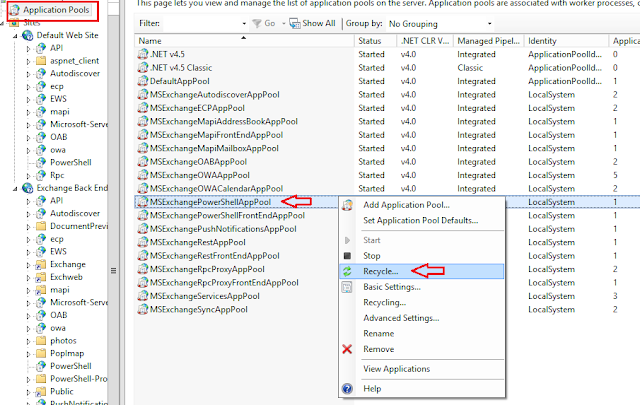Choose Recycle in context menu
Image resolution: width=640 pixels, height=405 pixels.
click(422, 271)
